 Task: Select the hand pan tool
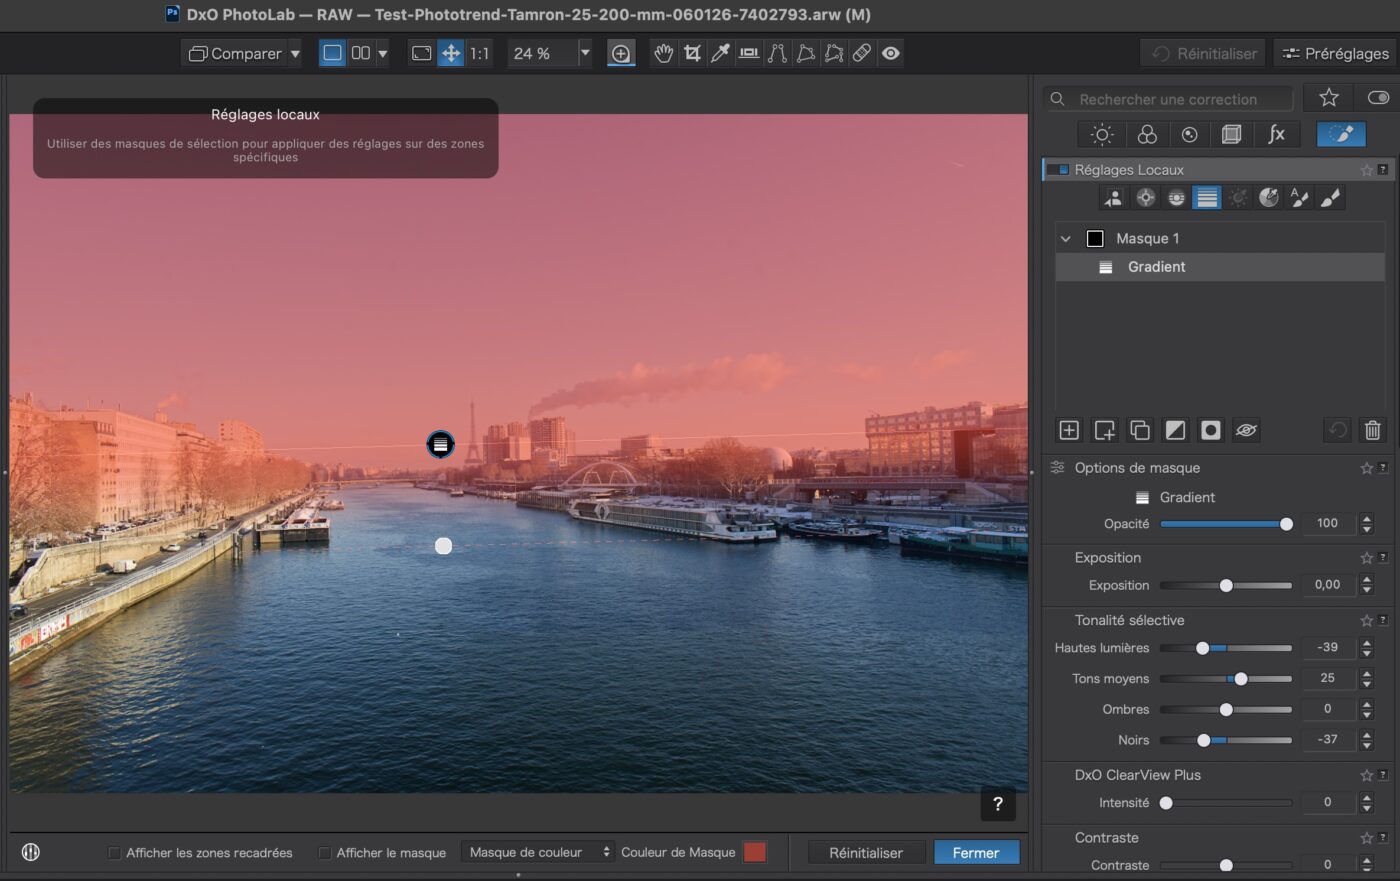(x=663, y=53)
